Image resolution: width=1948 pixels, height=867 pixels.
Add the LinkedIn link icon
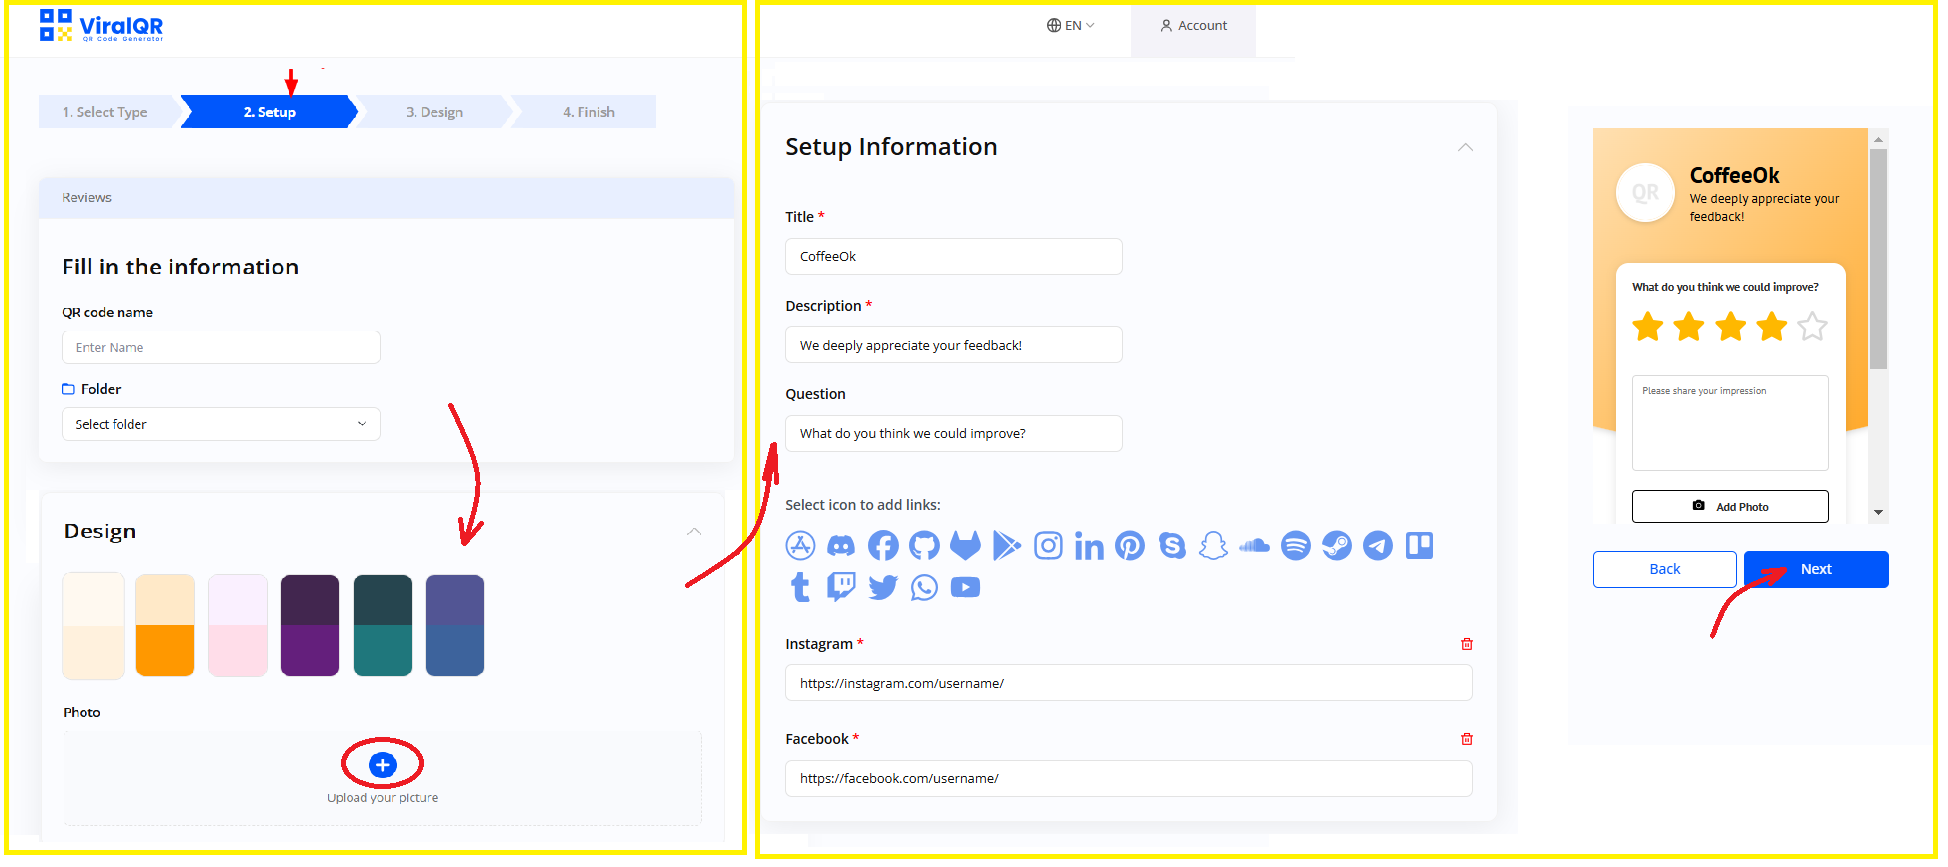[x=1089, y=546]
